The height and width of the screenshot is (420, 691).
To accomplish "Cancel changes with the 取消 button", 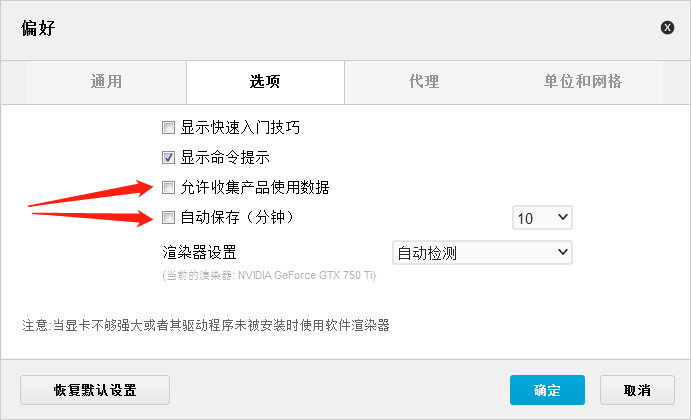I will tap(637, 390).
